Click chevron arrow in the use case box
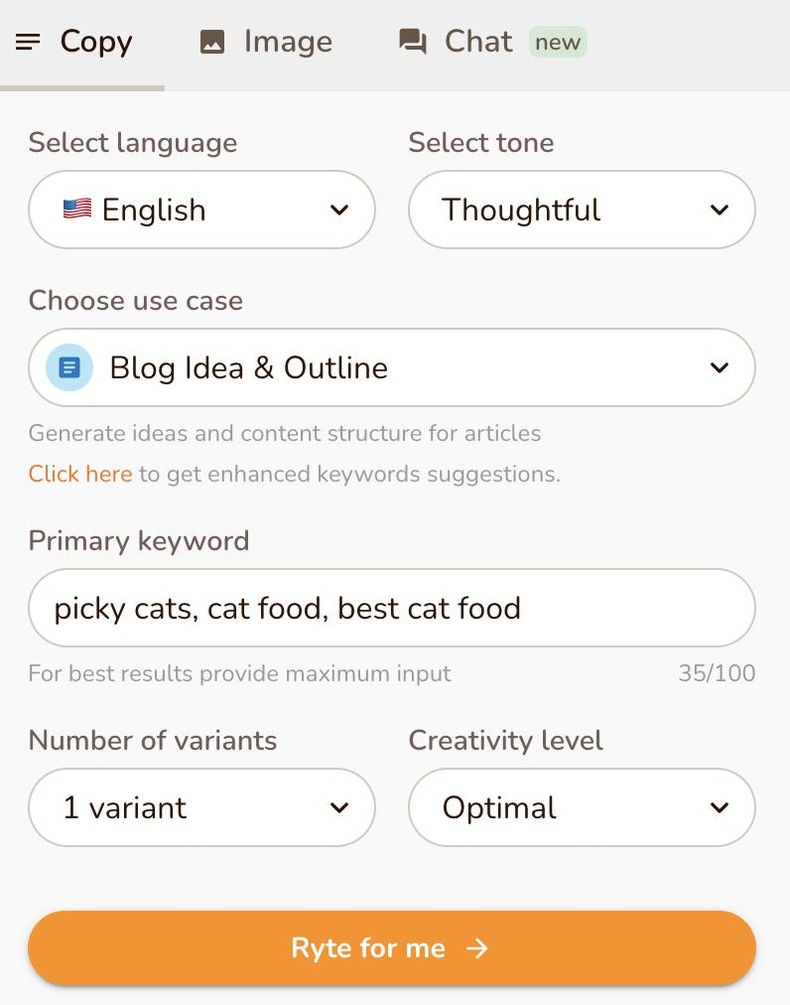790x1005 pixels. coord(719,368)
